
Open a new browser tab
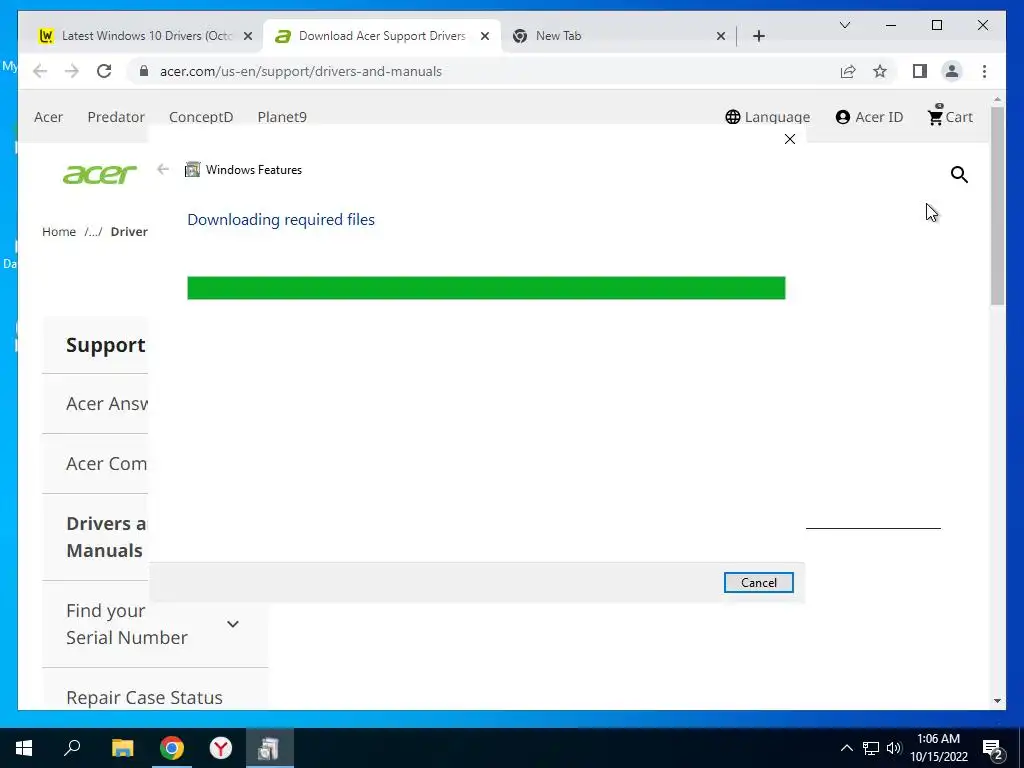point(759,36)
